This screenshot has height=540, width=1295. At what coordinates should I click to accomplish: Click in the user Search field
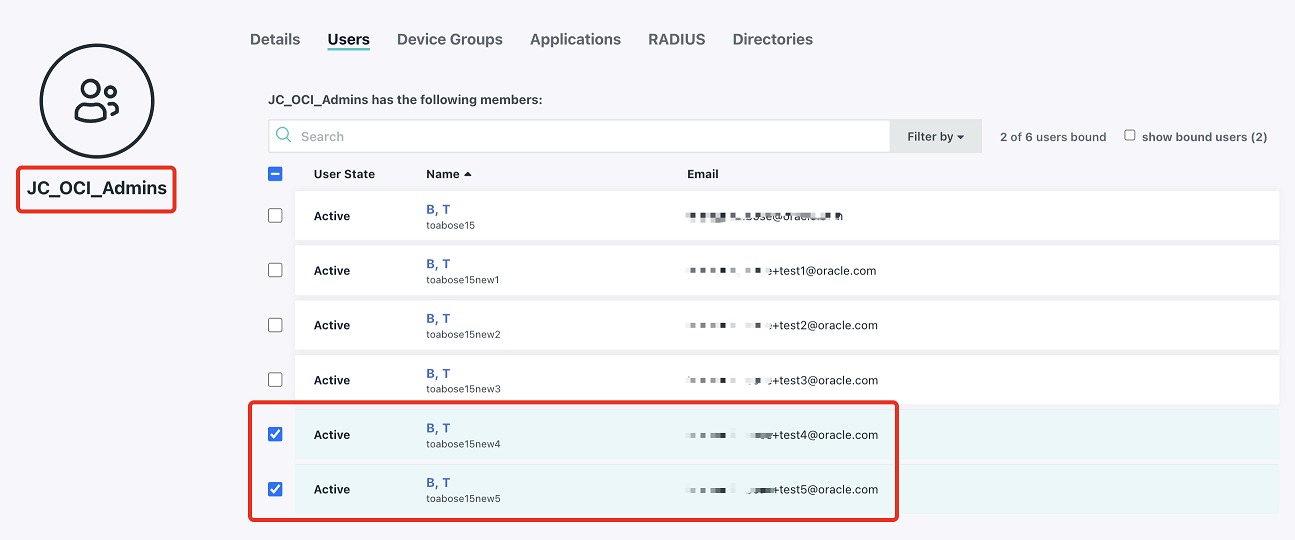pos(590,137)
